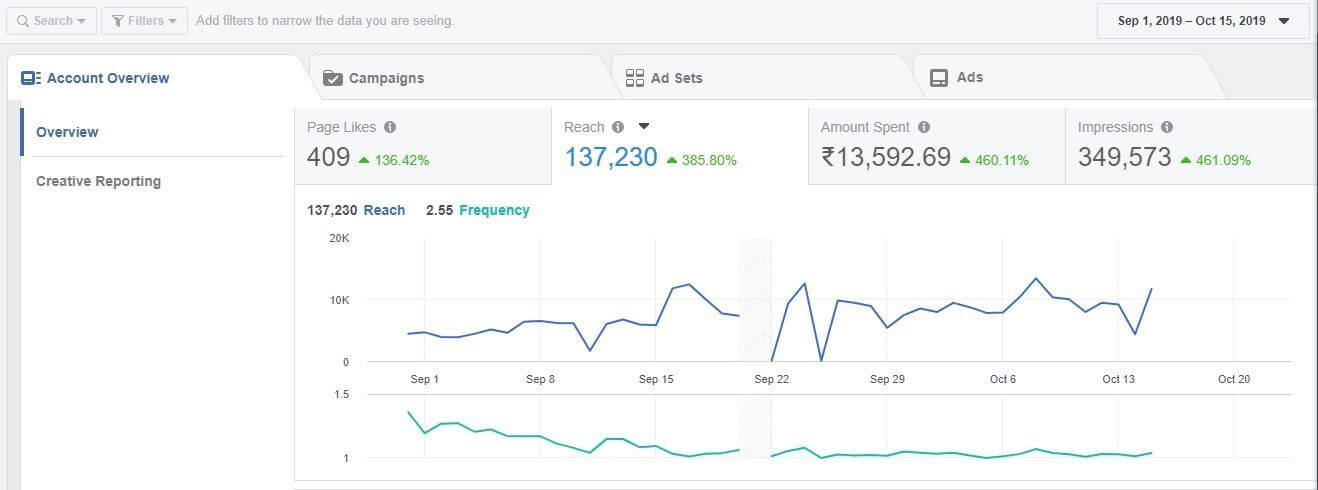The width and height of the screenshot is (1318, 490).
Task: Click the Reach legend label above chart
Action: click(384, 210)
